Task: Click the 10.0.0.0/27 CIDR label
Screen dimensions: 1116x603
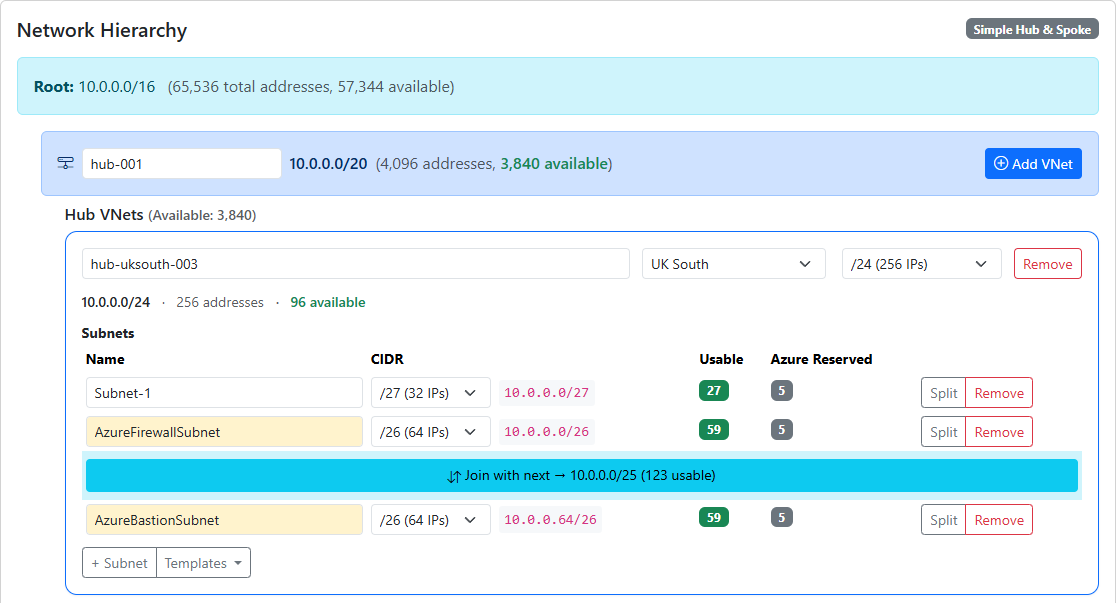Action: (546, 392)
